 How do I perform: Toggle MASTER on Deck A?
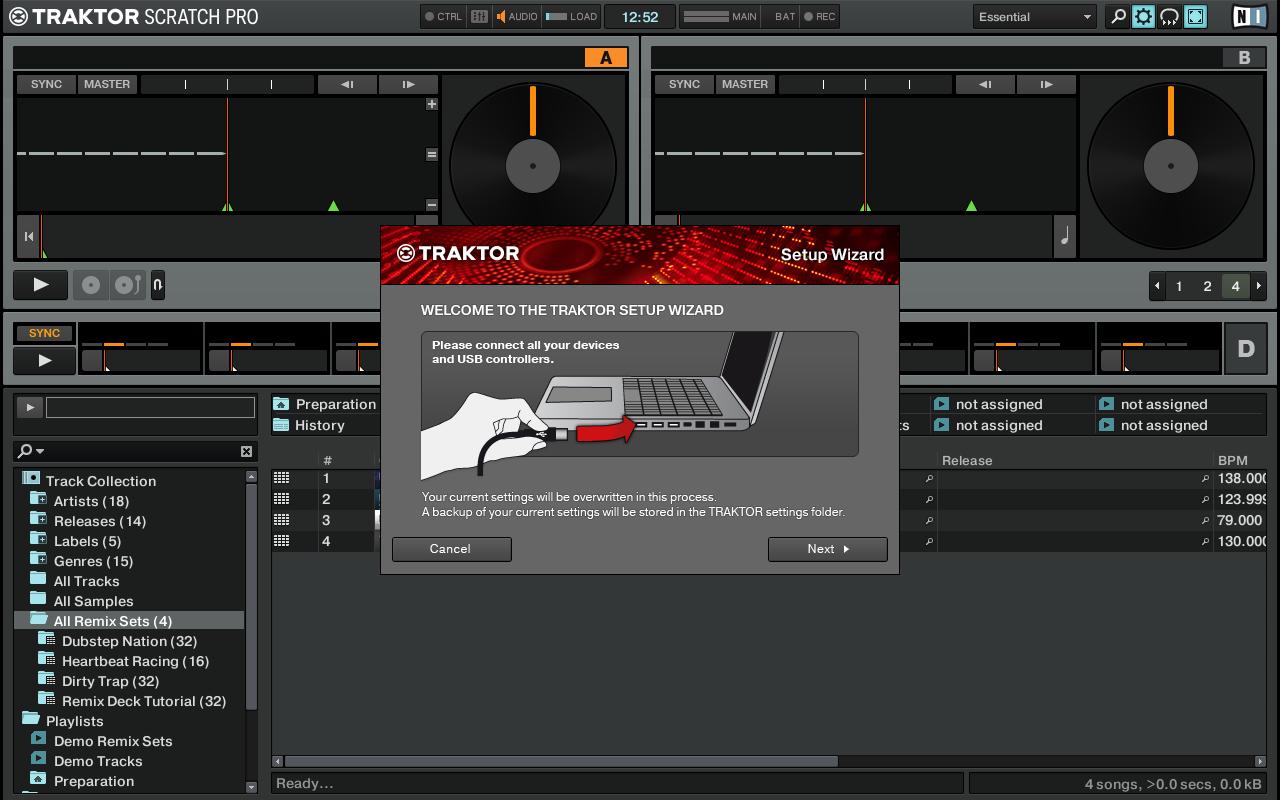click(107, 84)
